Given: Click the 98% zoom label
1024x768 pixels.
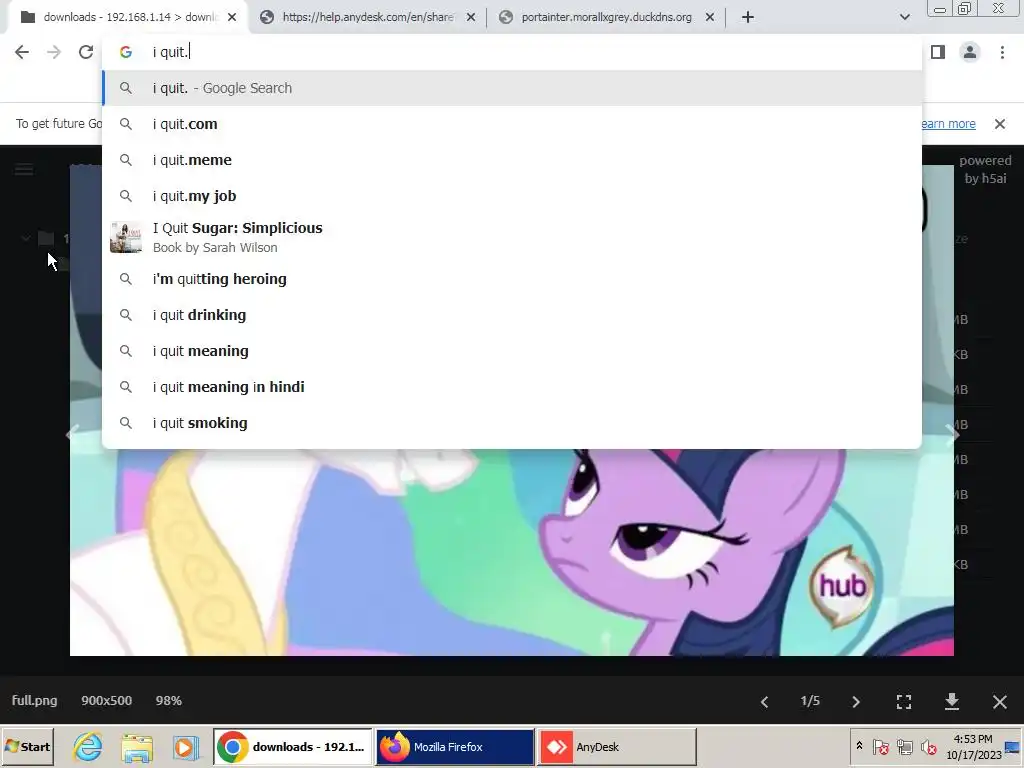Looking at the screenshot, I should (168, 701).
